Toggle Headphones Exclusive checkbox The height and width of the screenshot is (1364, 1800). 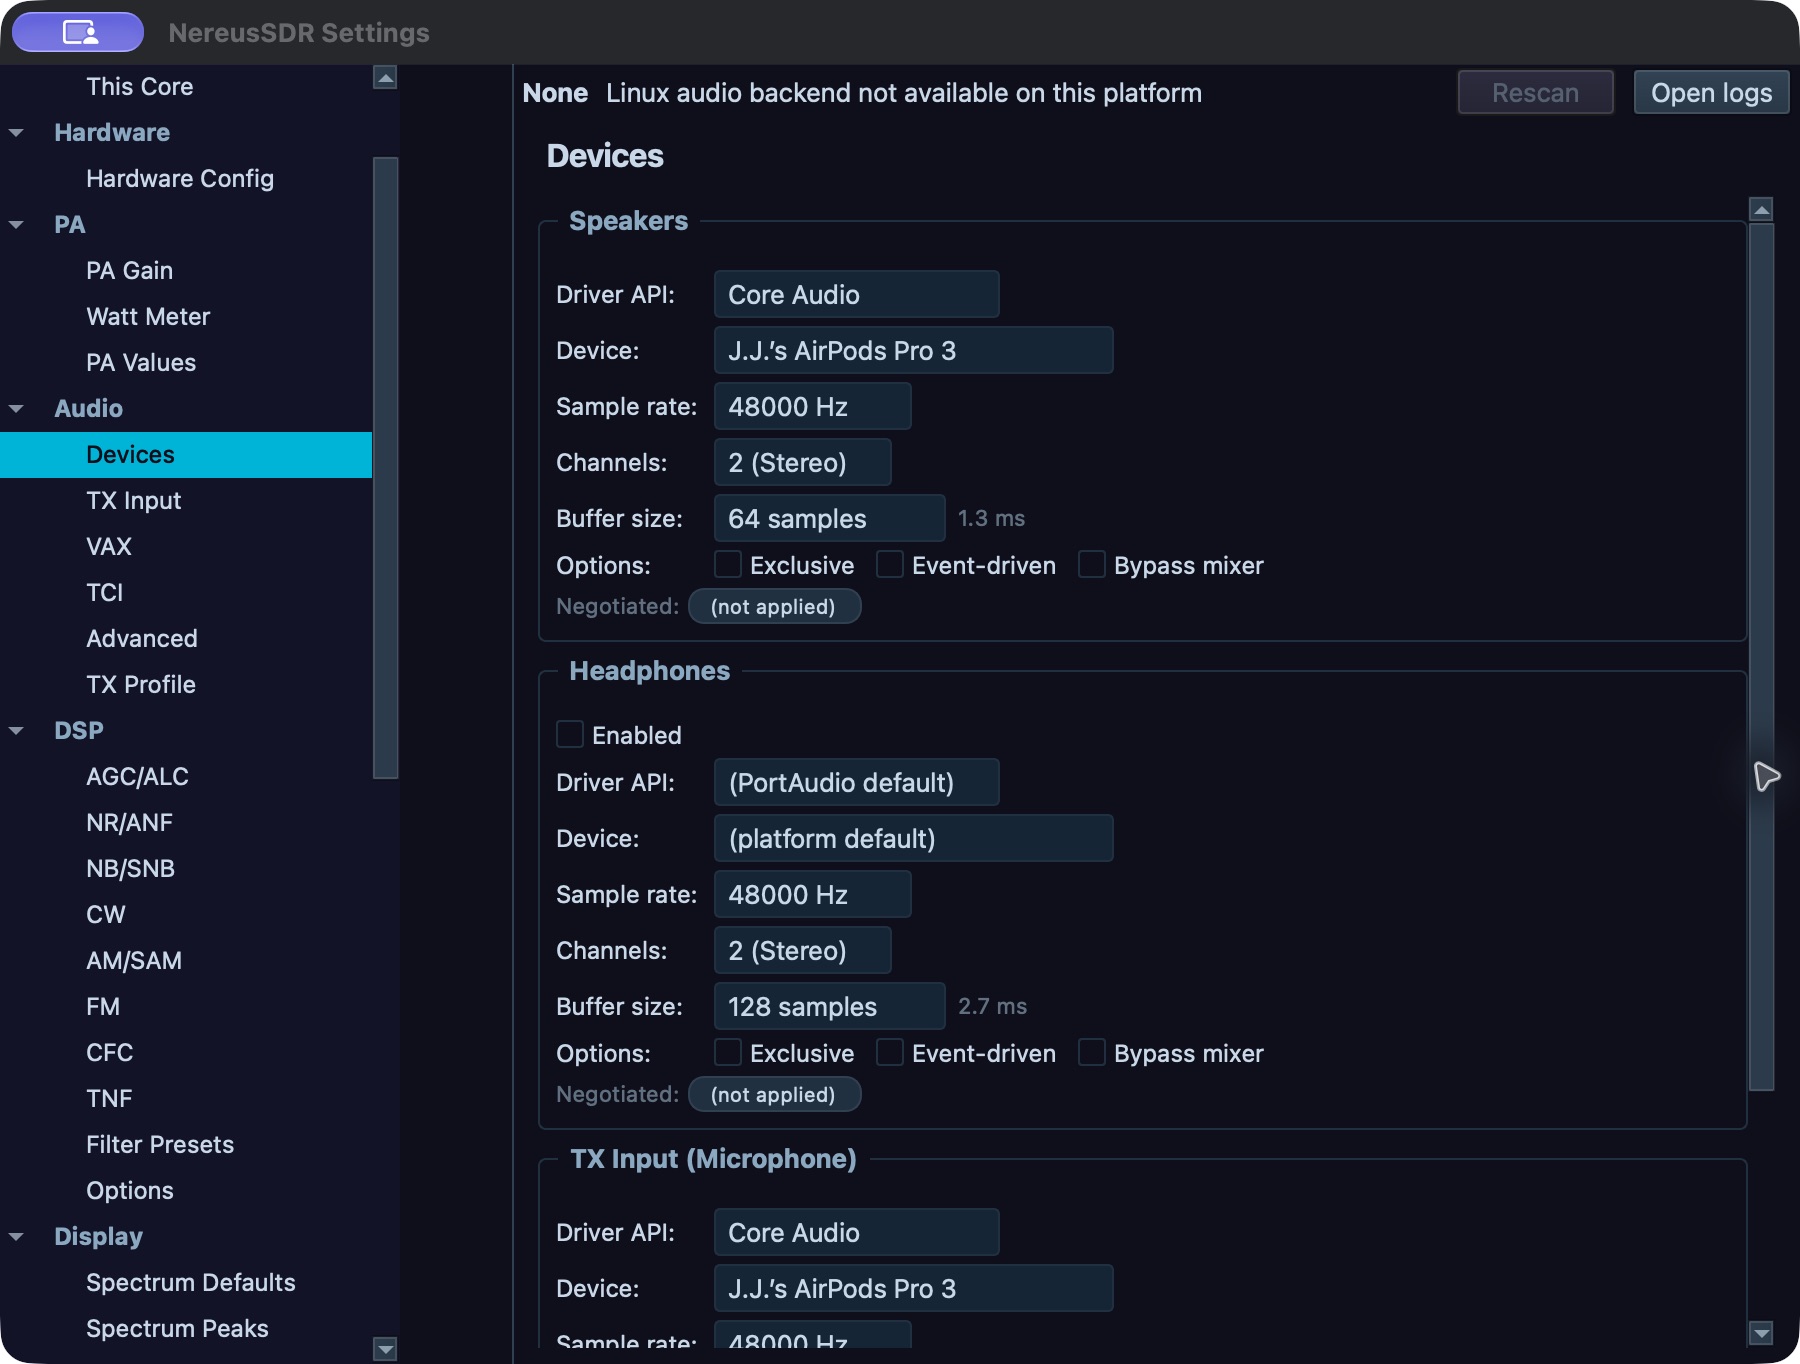(728, 1053)
